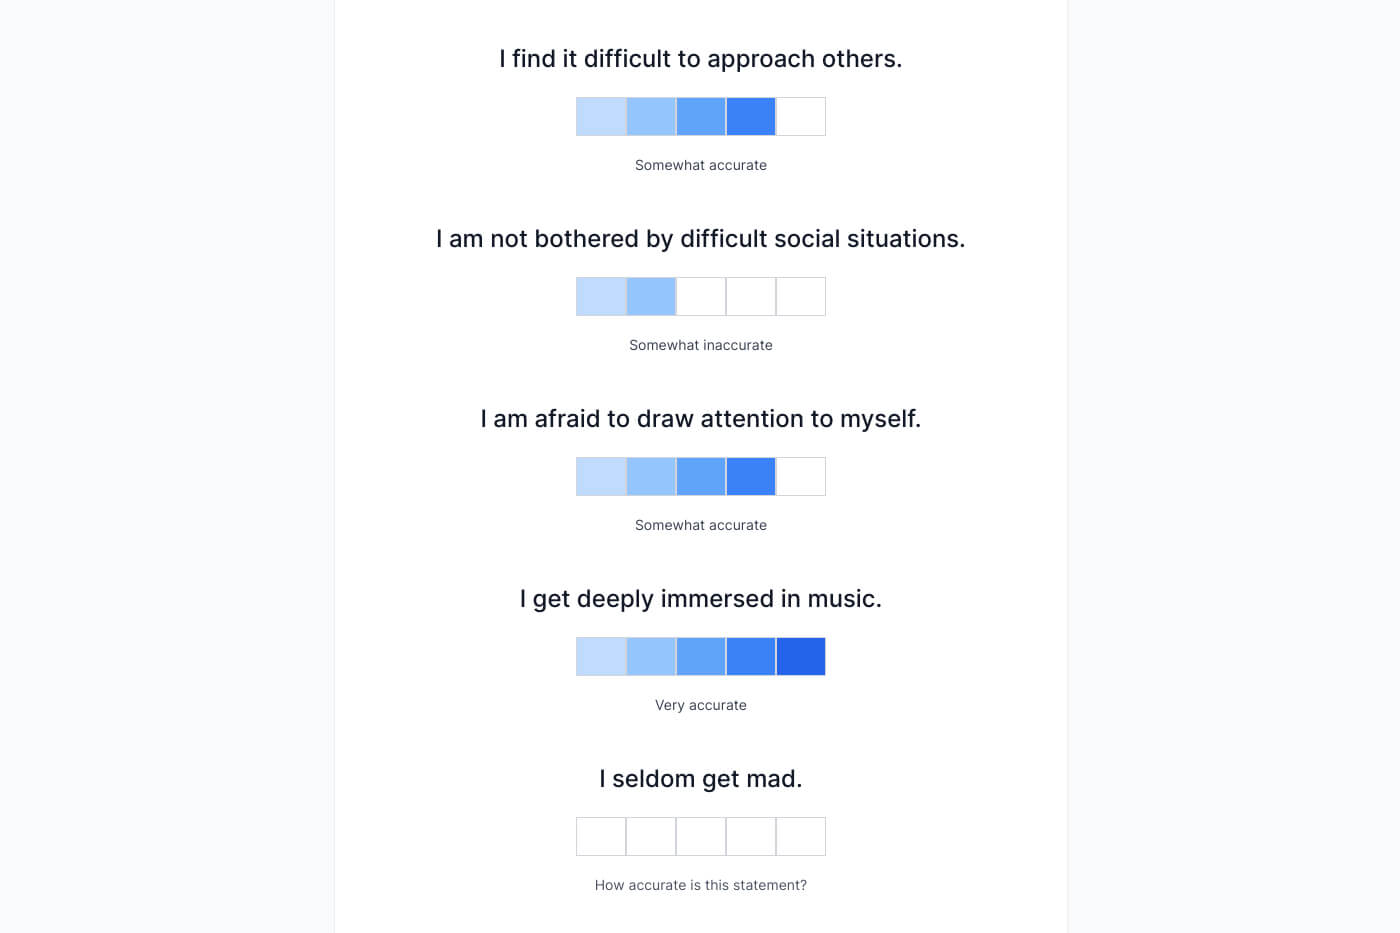Mark 'I seldom get mad' as Very inaccurate
This screenshot has width=1400, height=933.
click(601, 836)
